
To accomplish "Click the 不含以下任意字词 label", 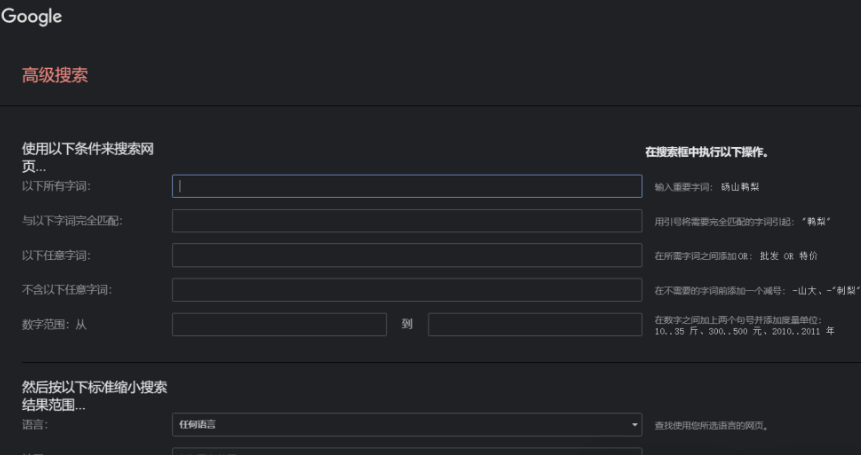I will [x=66, y=290].
